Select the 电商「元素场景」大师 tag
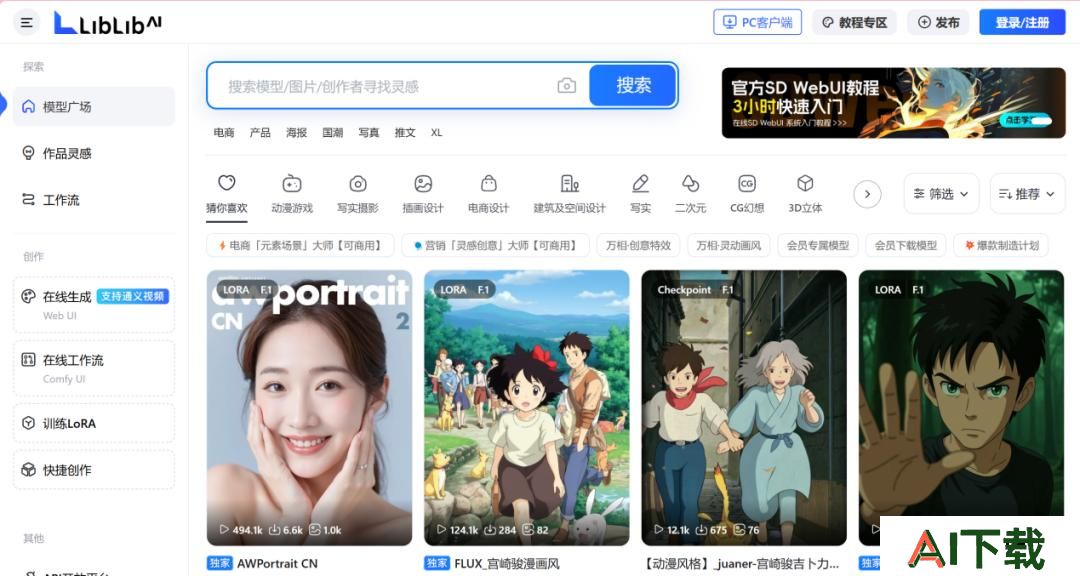 [x=300, y=245]
